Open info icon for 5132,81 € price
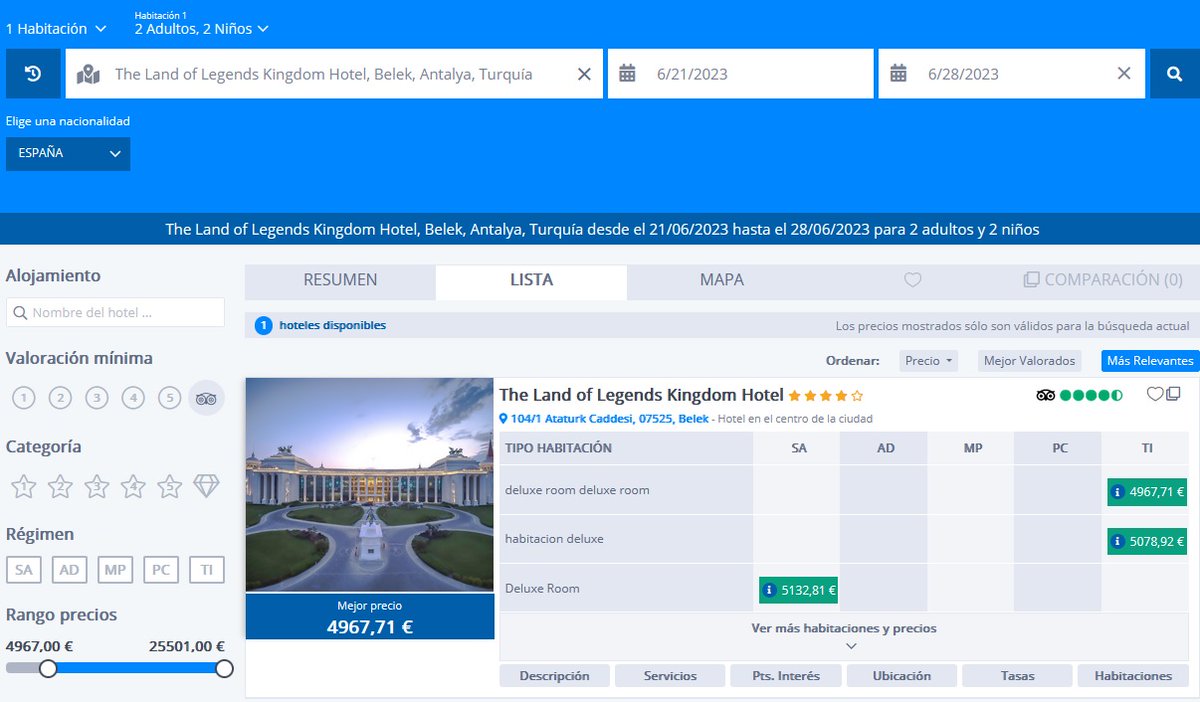1200x702 pixels. [770, 591]
